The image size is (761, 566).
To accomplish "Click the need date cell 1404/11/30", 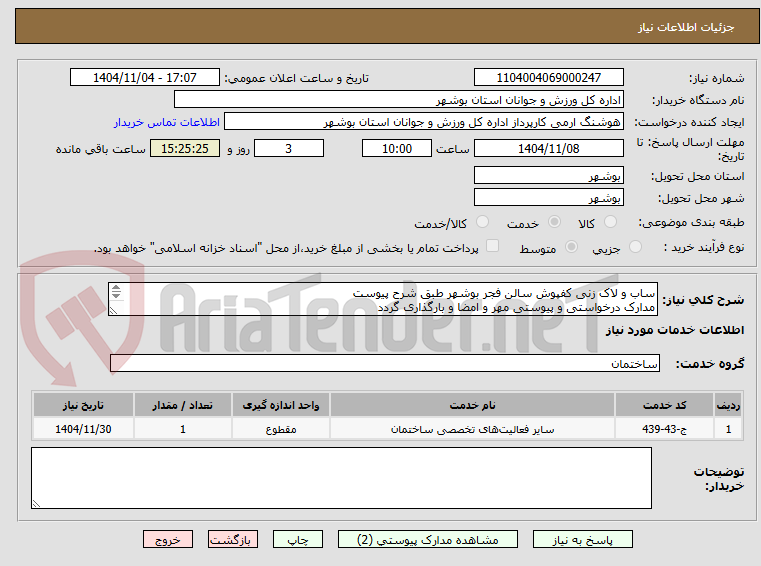I will tap(83, 429).
